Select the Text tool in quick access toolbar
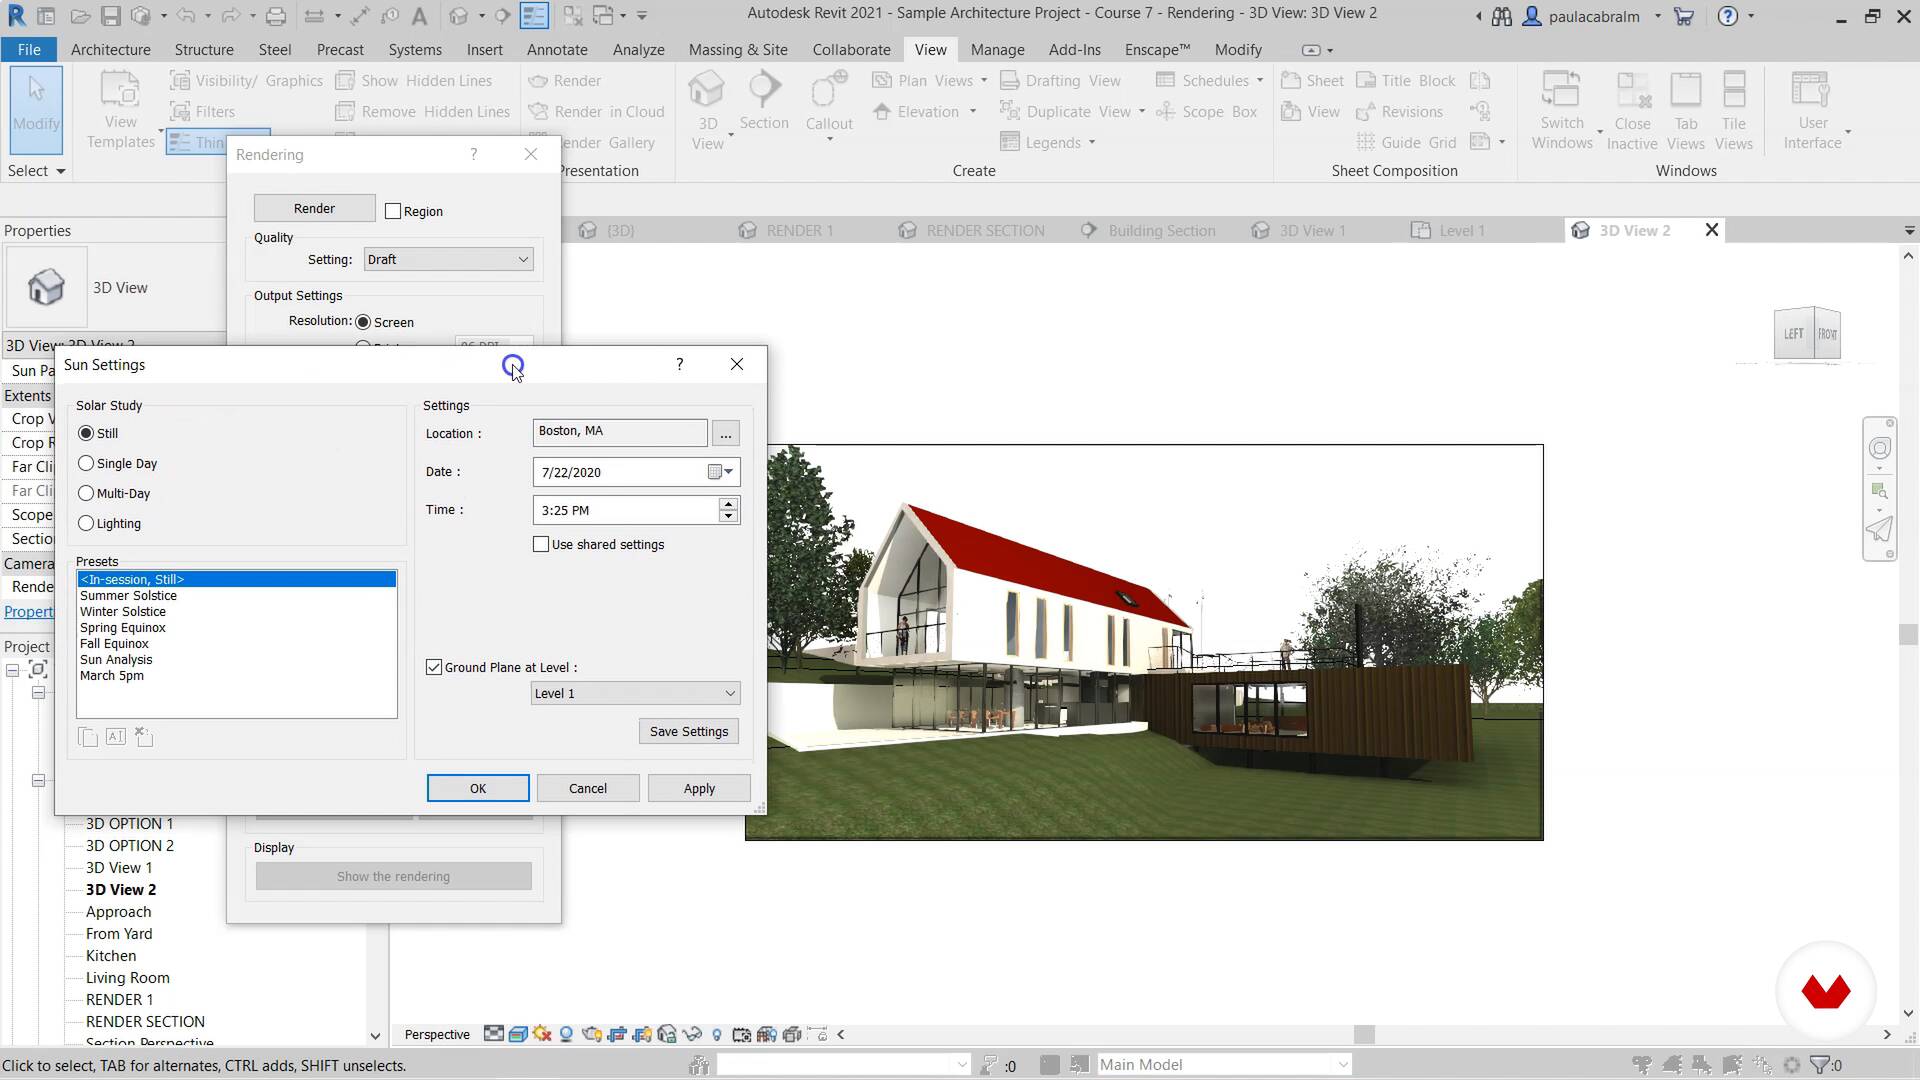1920x1080 pixels. tap(419, 16)
